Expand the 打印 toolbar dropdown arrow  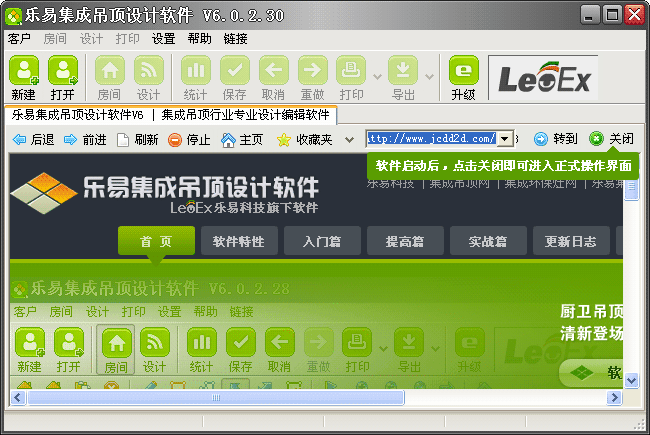[x=377, y=76]
